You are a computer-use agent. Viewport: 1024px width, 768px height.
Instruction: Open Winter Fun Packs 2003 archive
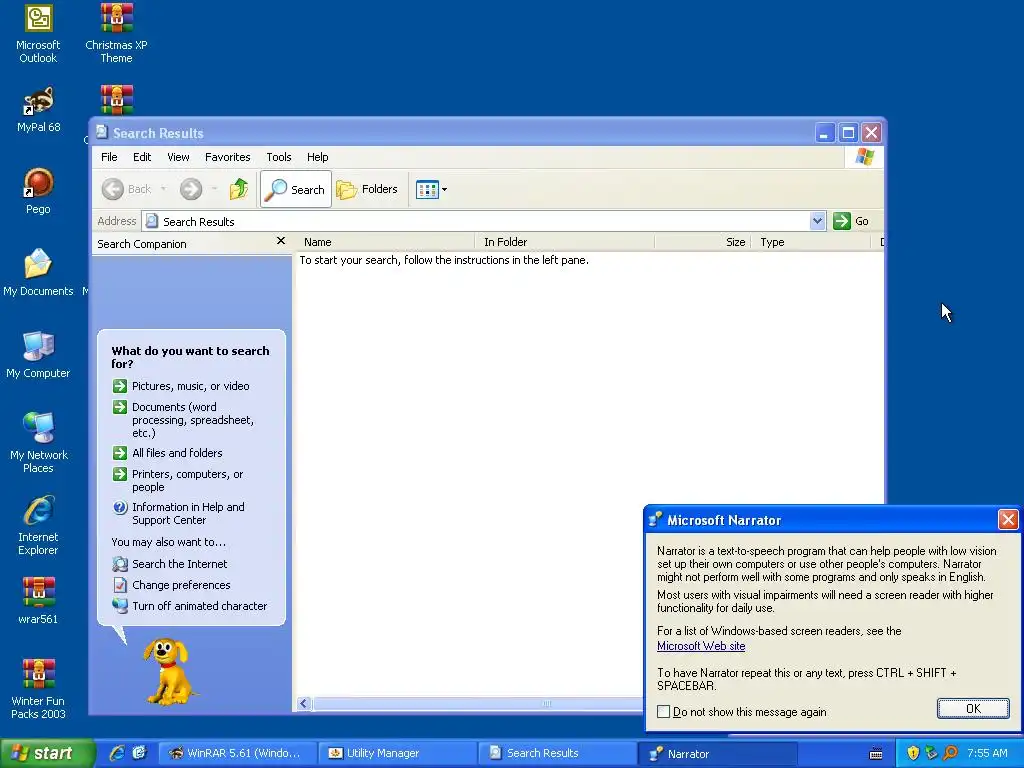tap(38, 689)
